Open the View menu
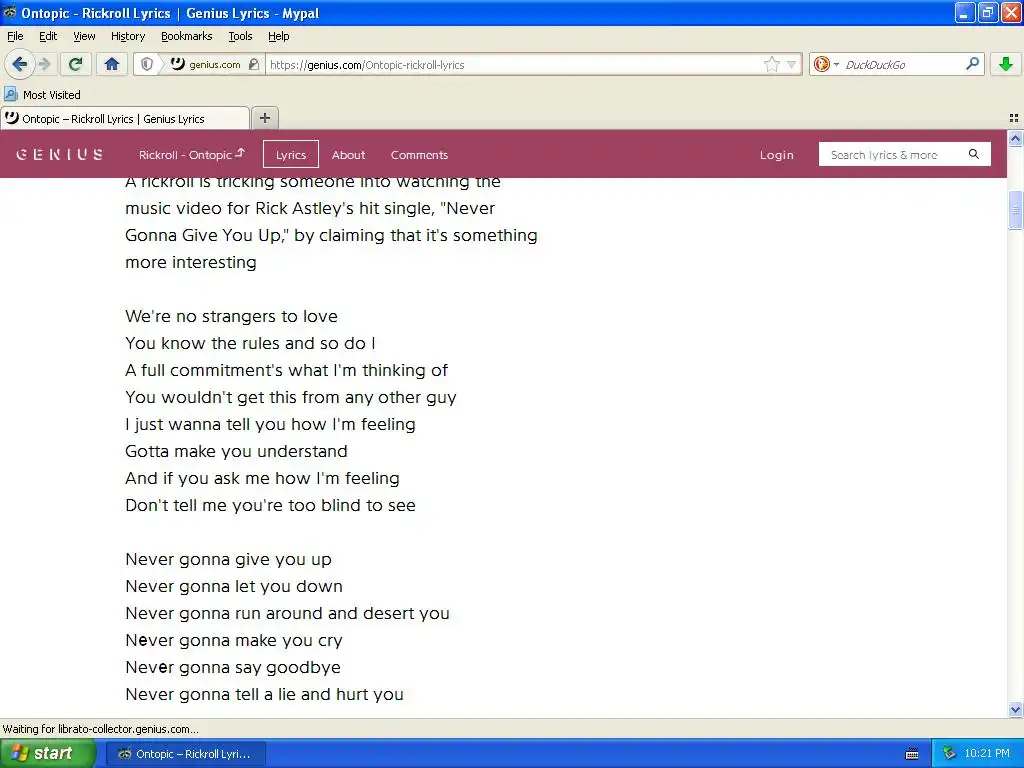This screenshot has width=1024, height=768. 84,36
